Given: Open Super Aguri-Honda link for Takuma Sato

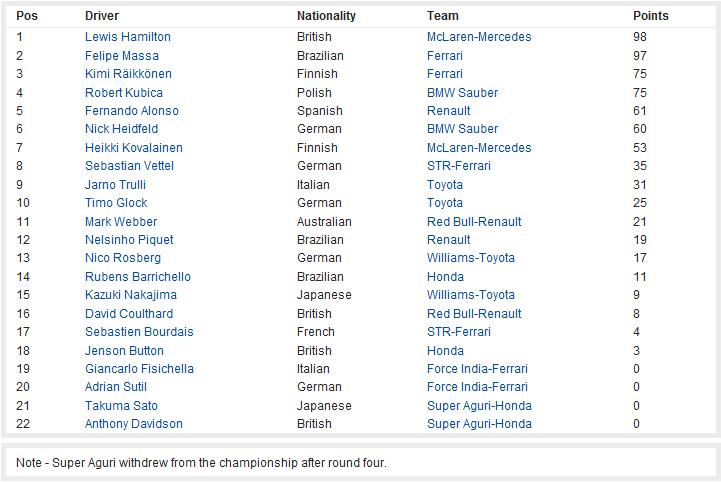Looking at the screenshot, I should pyautogui.click(x=479, y=406).
